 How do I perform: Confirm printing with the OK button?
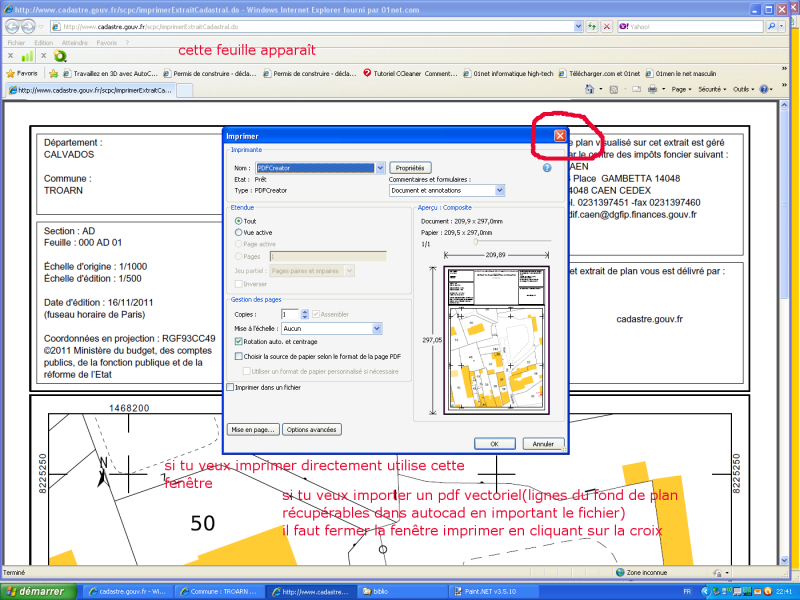tap(494, 444)
